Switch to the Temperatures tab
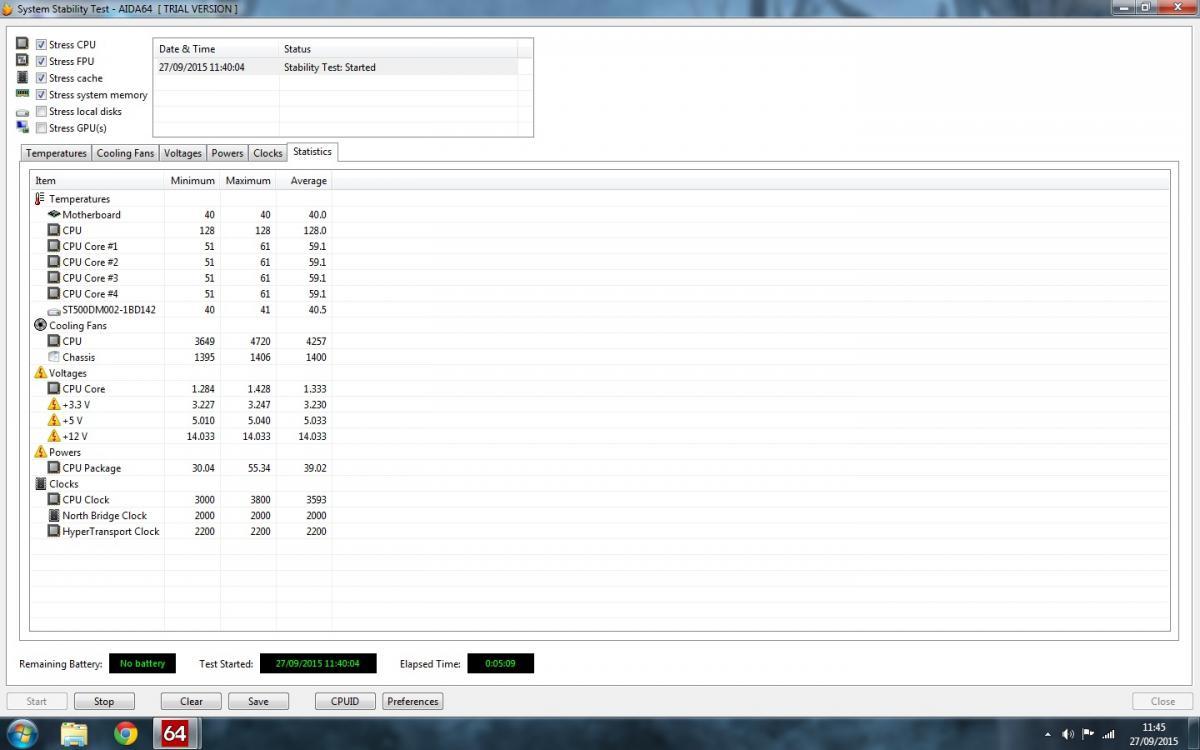 (56, 153)
